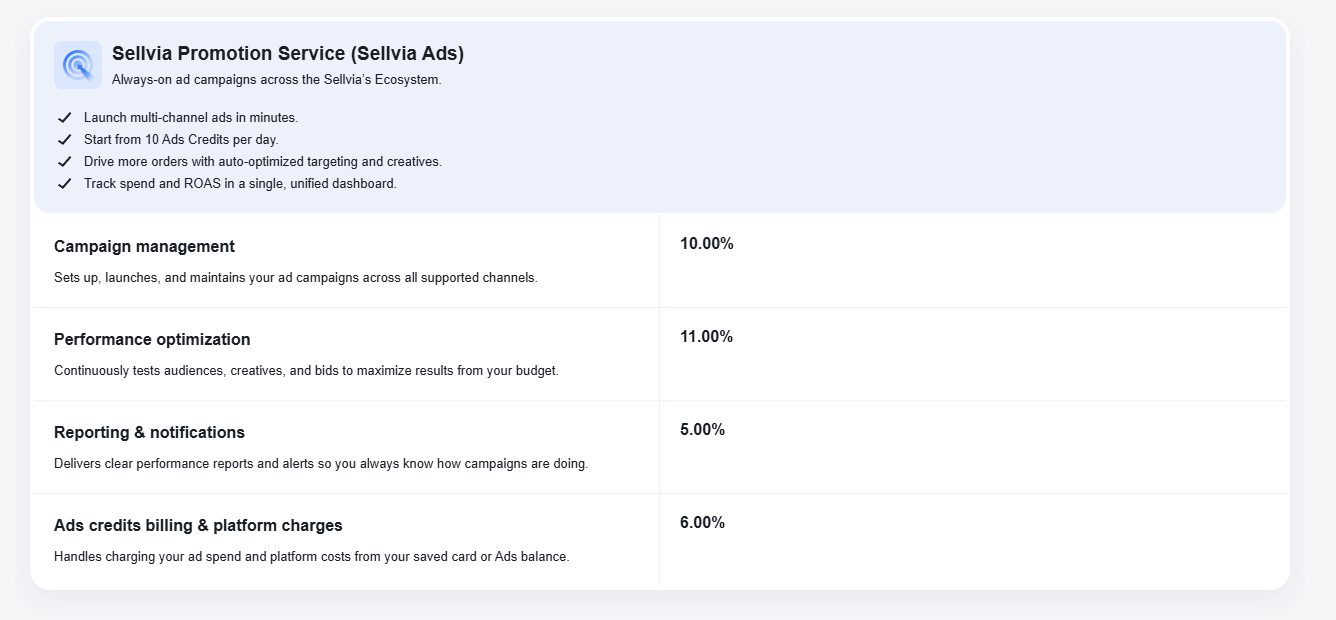Image resolution: width=1336 pixels, height=620 pixels.
Task: Click checkmark next to "Start from 10 Ads Credits"
Action: [x=65, y=140]
